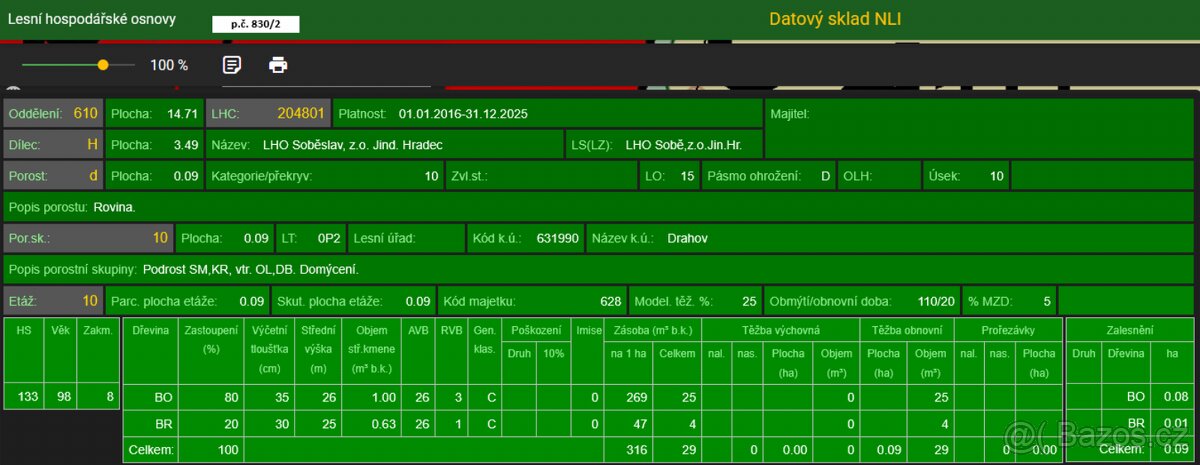Select the Dílec value H
This screenshot has width=1200, height=465.
(93, 144)
